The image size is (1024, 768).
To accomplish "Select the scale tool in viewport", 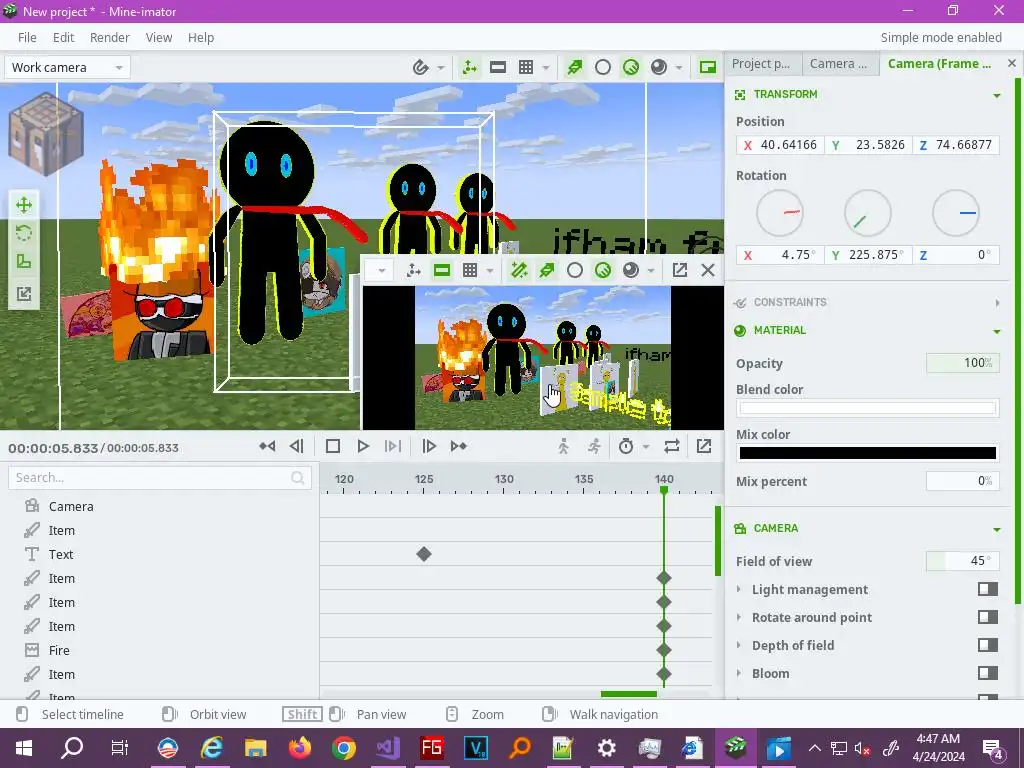I will [24, 263].
